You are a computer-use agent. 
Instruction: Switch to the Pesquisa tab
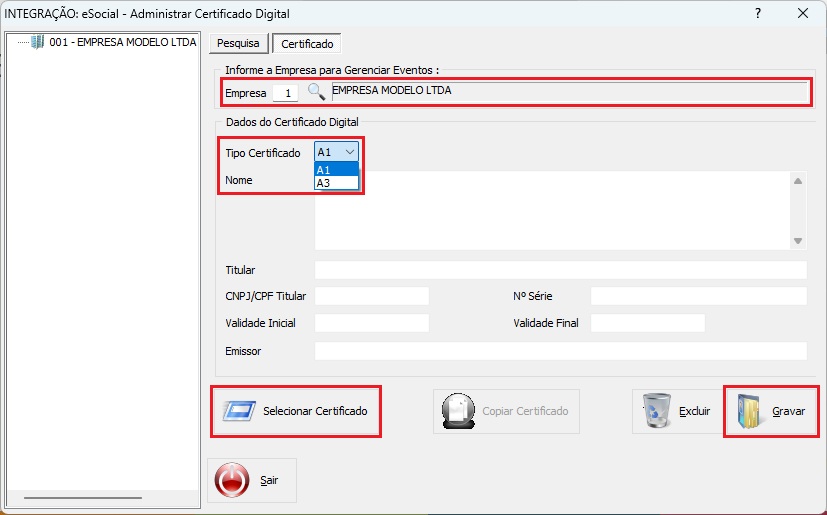click(x=238, y=43)
